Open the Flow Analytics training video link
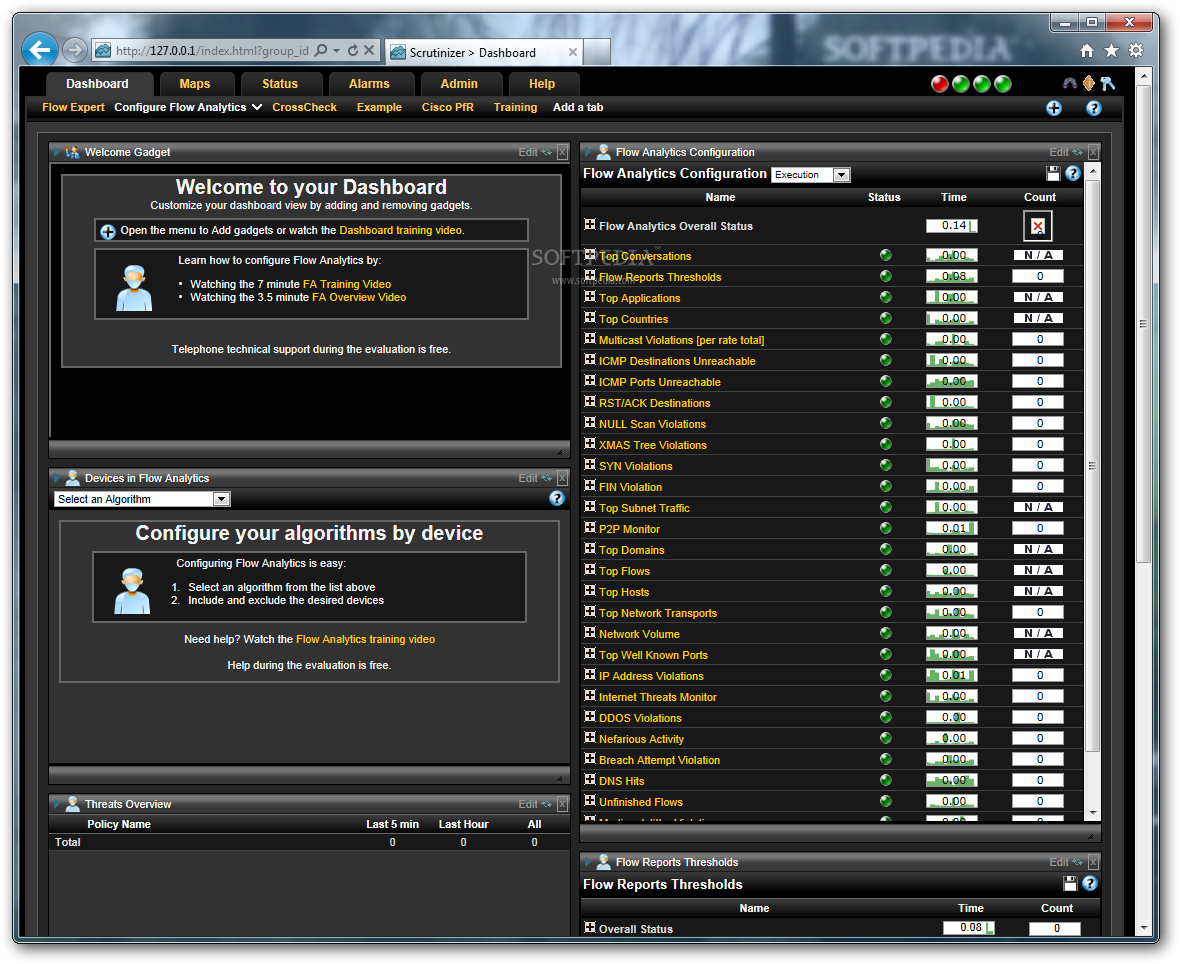Image resolution: width=1180 pixels, height=964 pixels. [x=366, y=640]
